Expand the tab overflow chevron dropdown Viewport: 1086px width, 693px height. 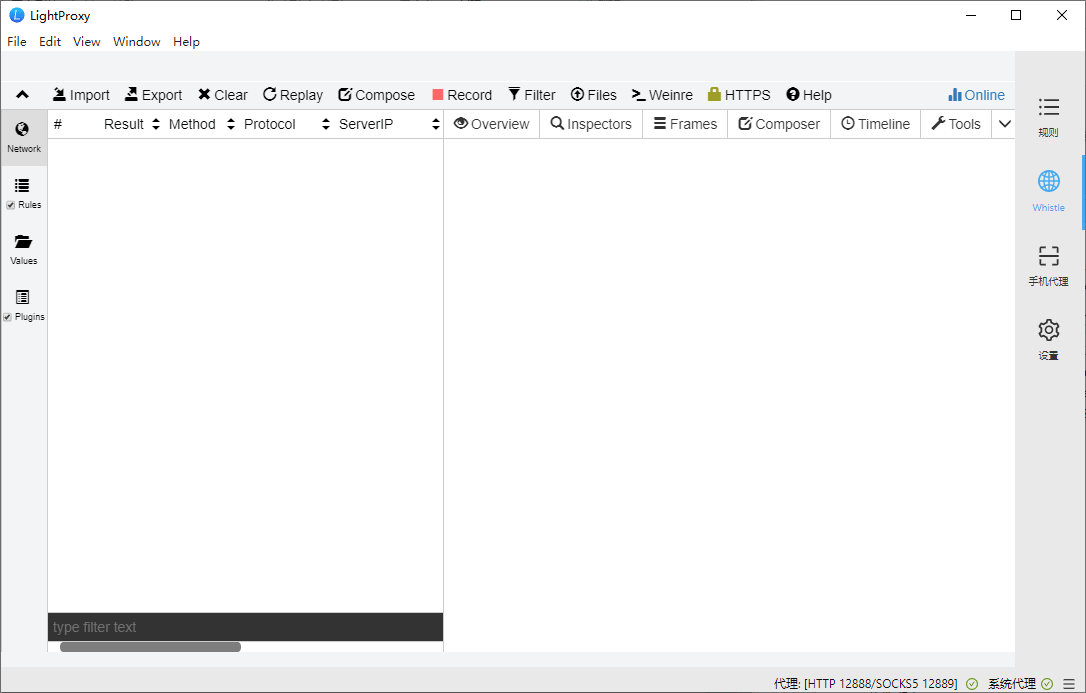1004,124
